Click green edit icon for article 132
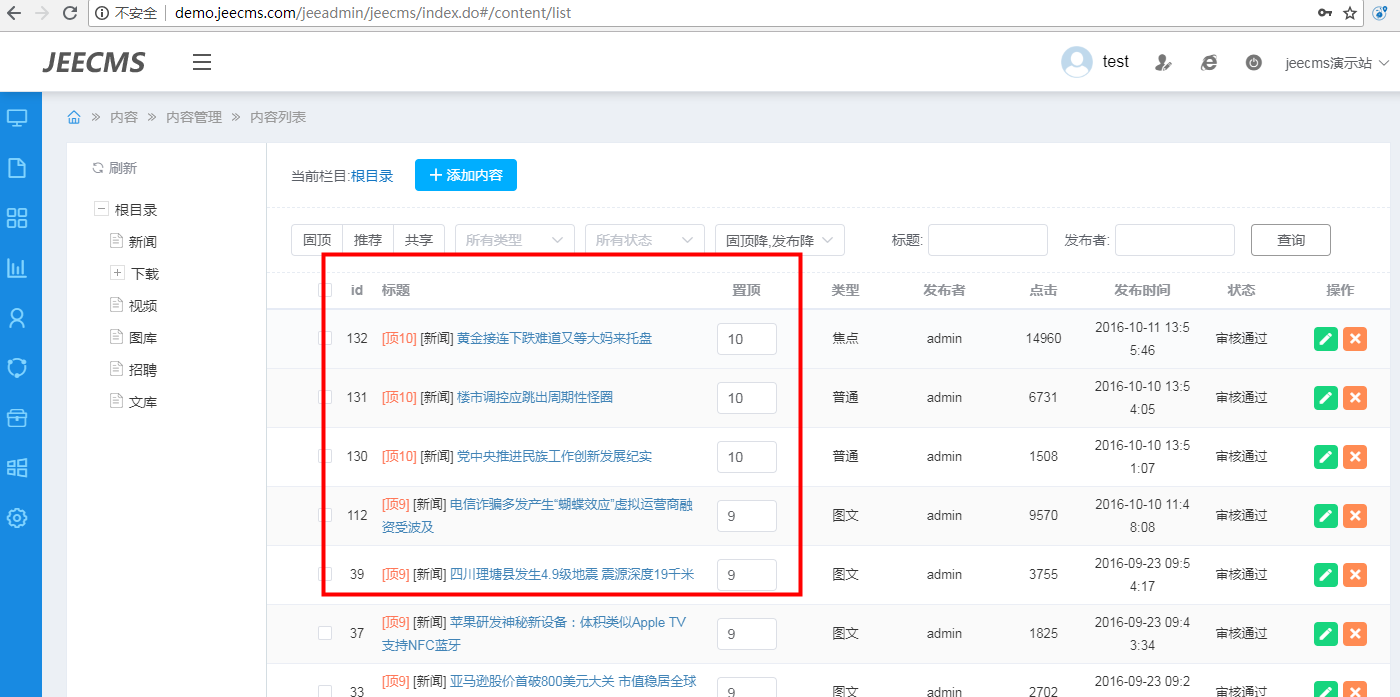The image size is (1400, 697). click(1325, 338)
